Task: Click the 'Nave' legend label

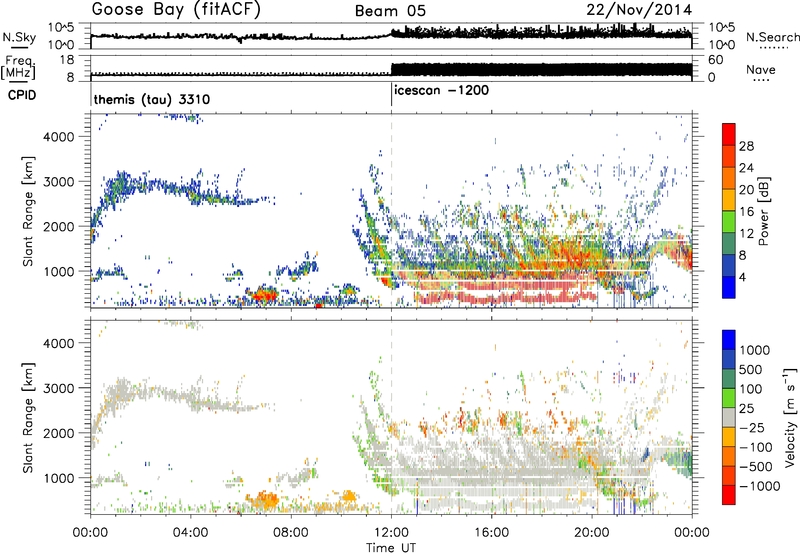Action: 761,69
